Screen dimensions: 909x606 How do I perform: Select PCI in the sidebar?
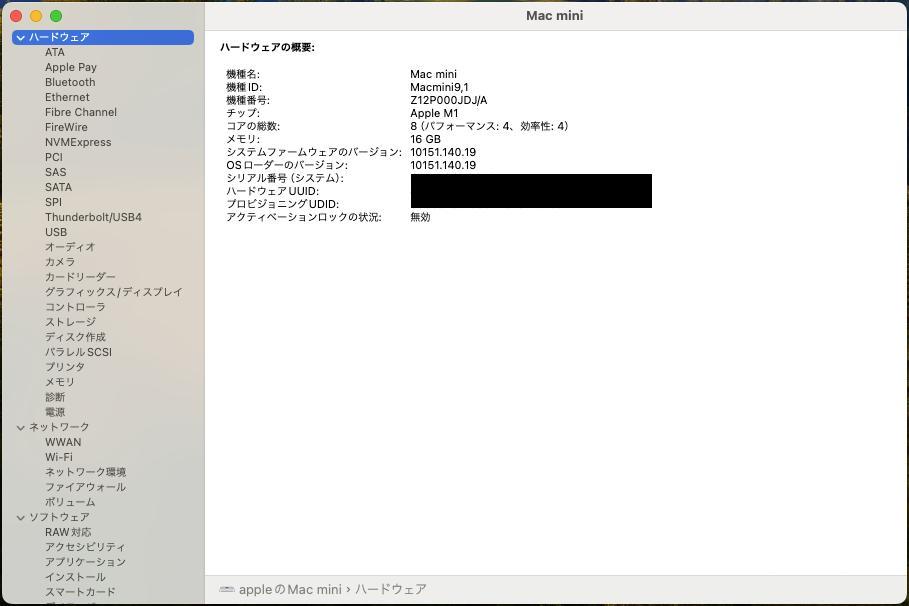click(54, 157)
